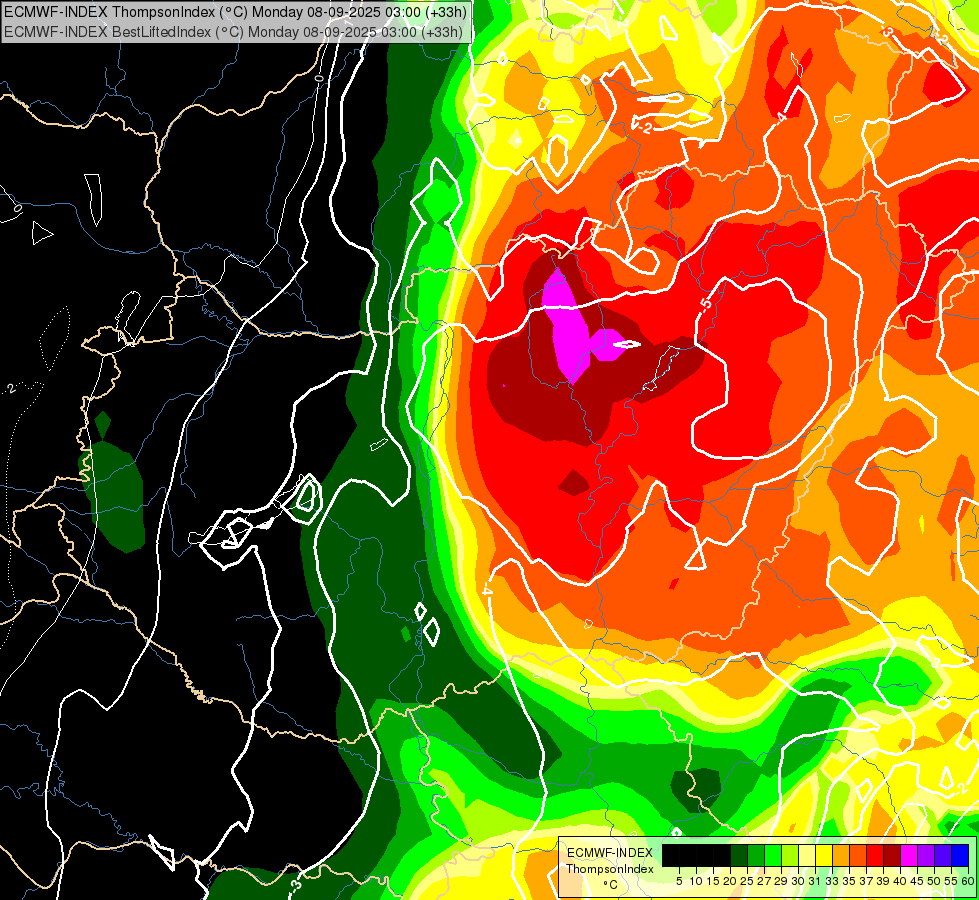
Task: Pick the bright green 27–29 legend swatch
Action: (x=773, y=855)
